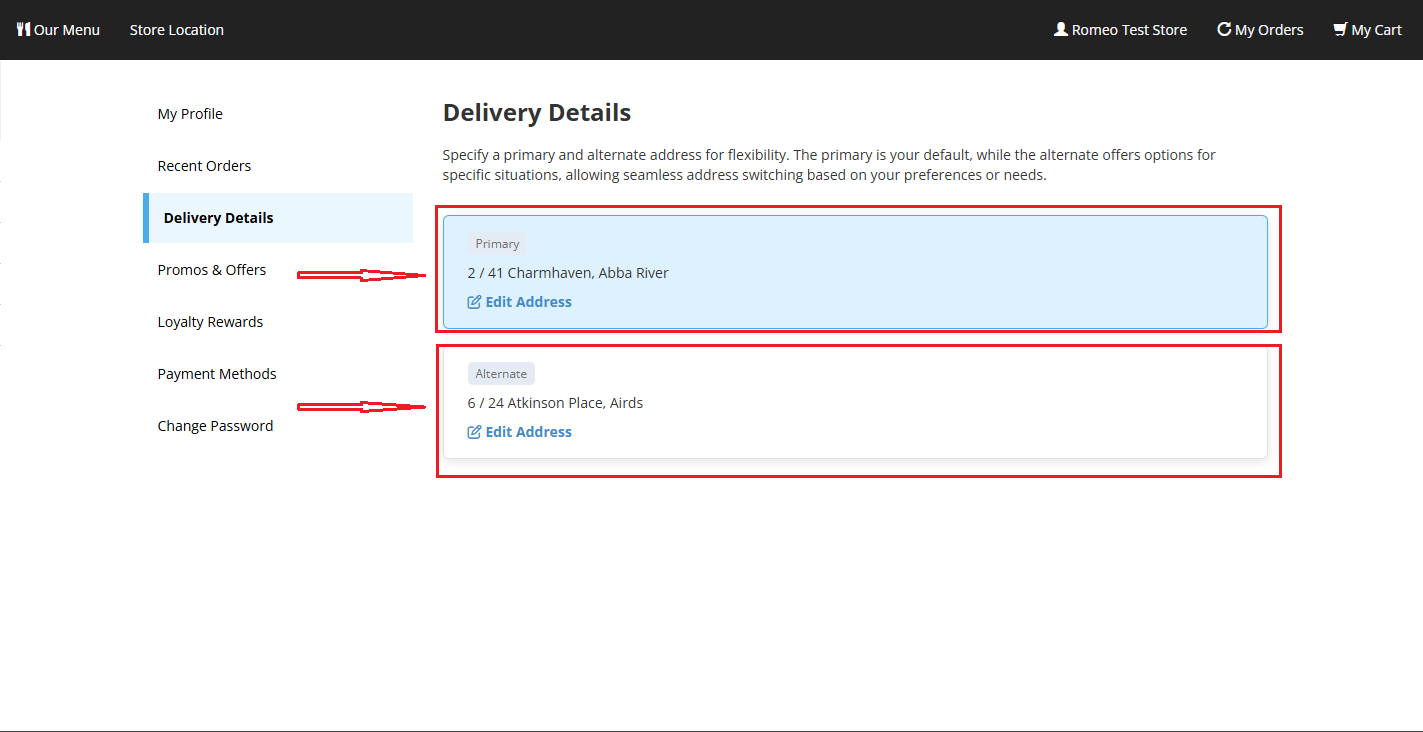Click the Alternate badge label

pos(501,374)
